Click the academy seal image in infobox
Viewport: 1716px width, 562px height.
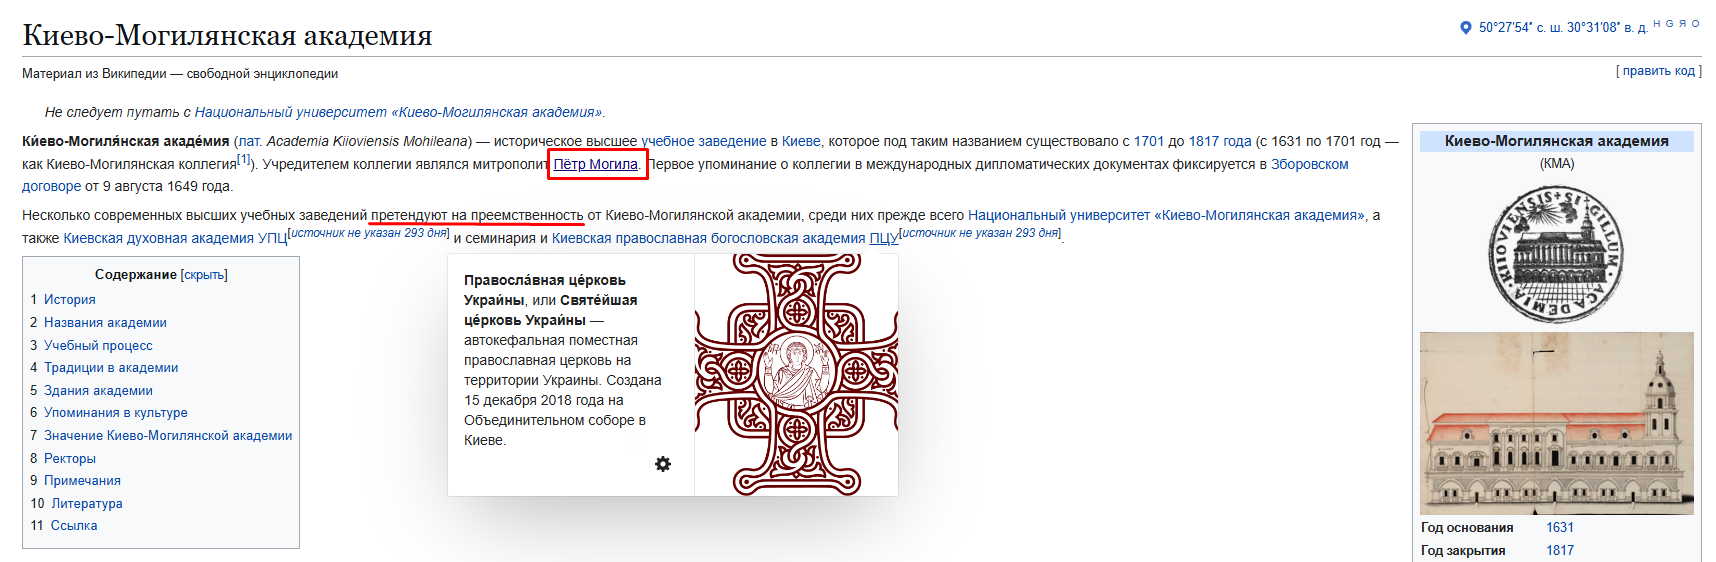(x=1557, y=254)
